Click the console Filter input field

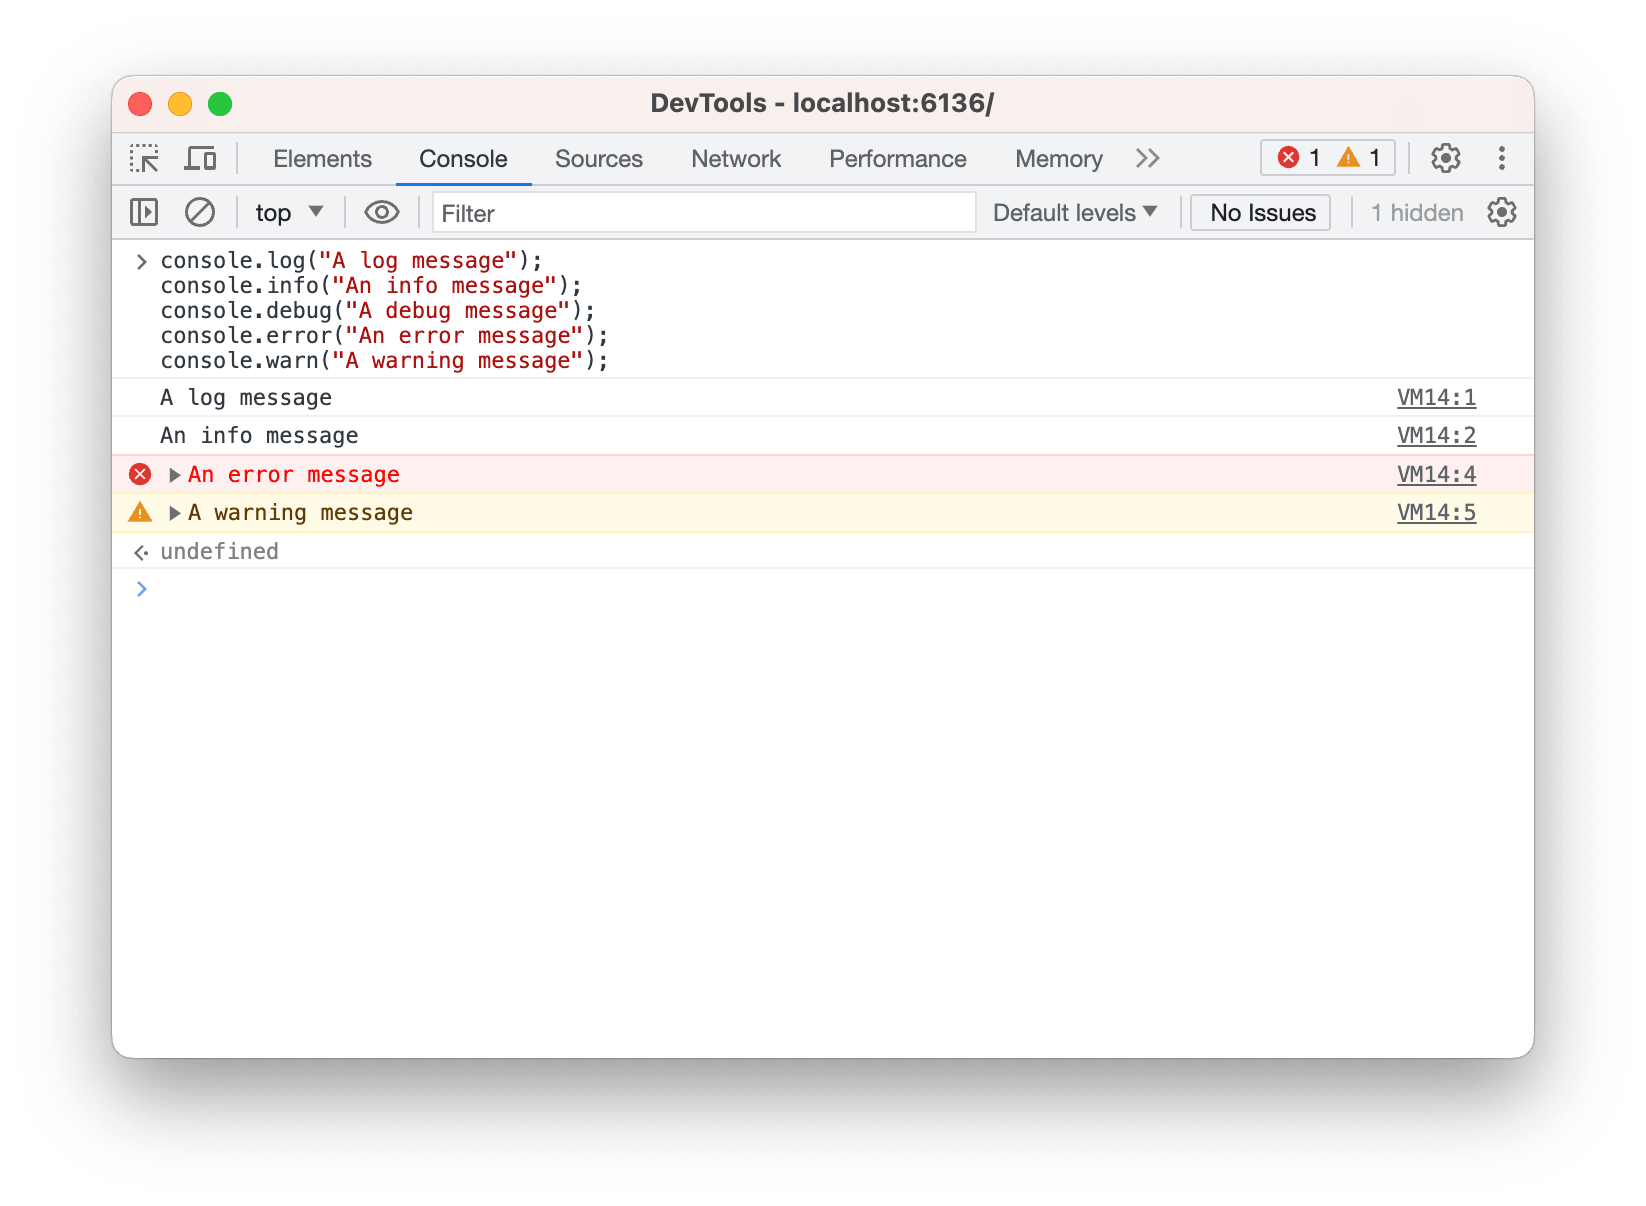click(x=700, y=213)
